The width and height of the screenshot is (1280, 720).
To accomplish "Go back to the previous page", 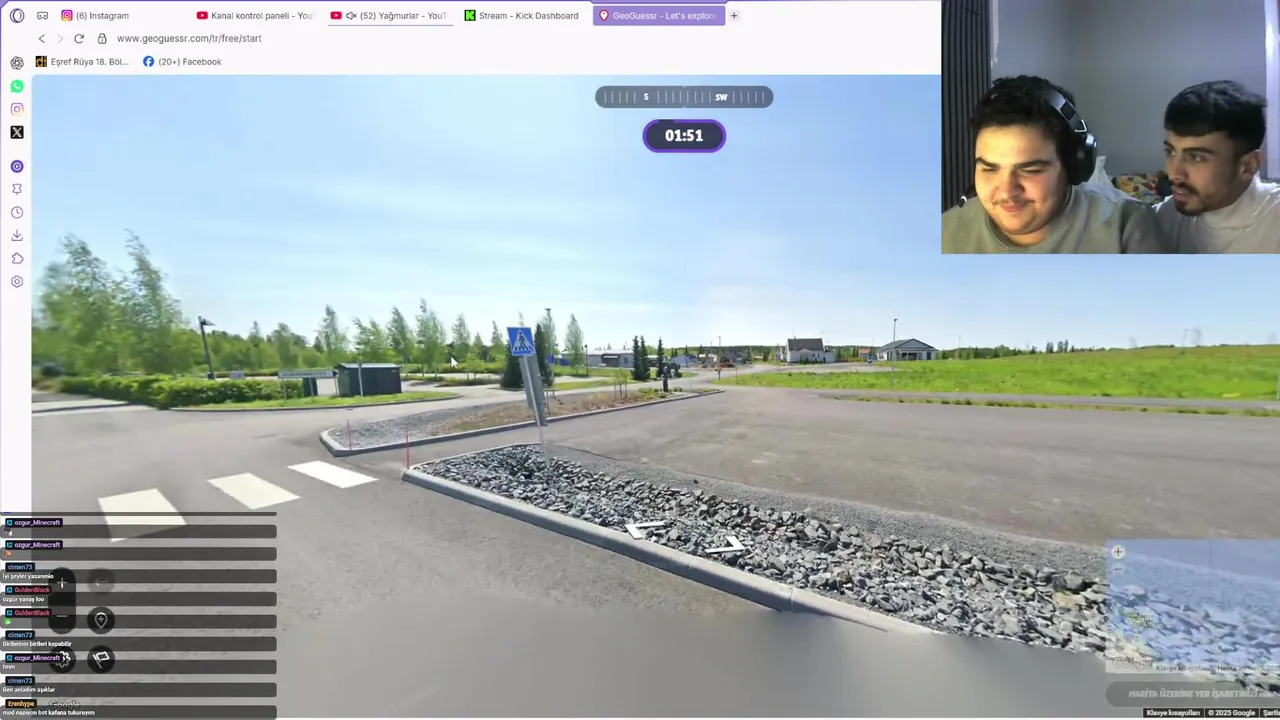I will coord(42,39).
